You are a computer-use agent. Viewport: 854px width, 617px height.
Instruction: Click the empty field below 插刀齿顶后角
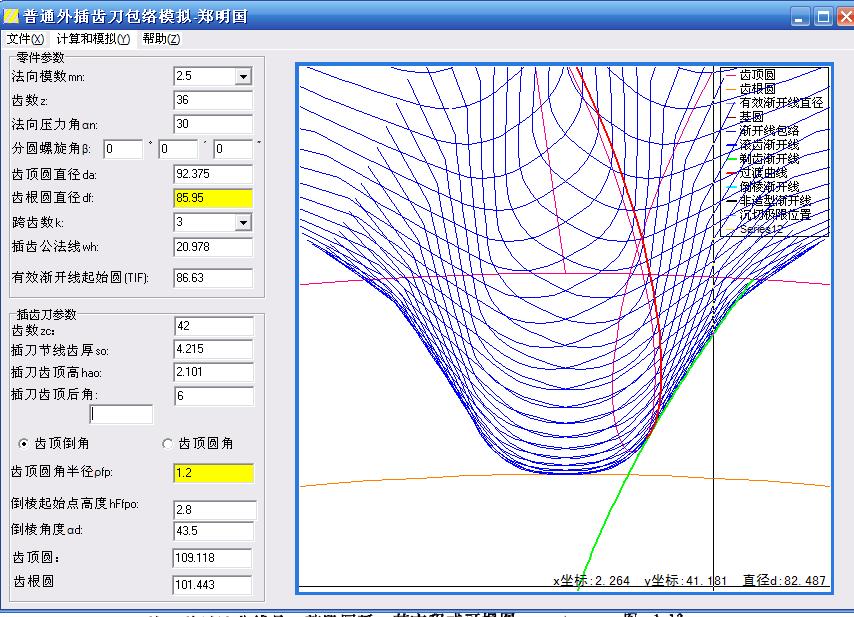click(x=121, y=414)
